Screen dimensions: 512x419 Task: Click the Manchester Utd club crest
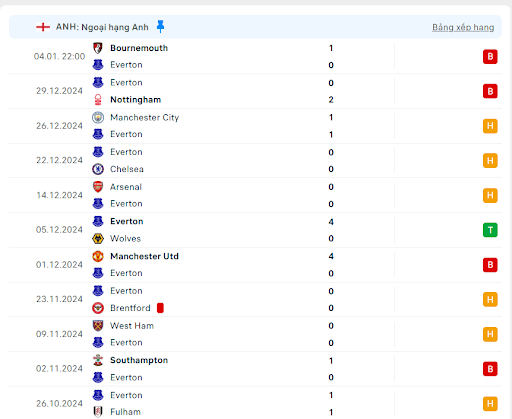click(x=98, y=256)
